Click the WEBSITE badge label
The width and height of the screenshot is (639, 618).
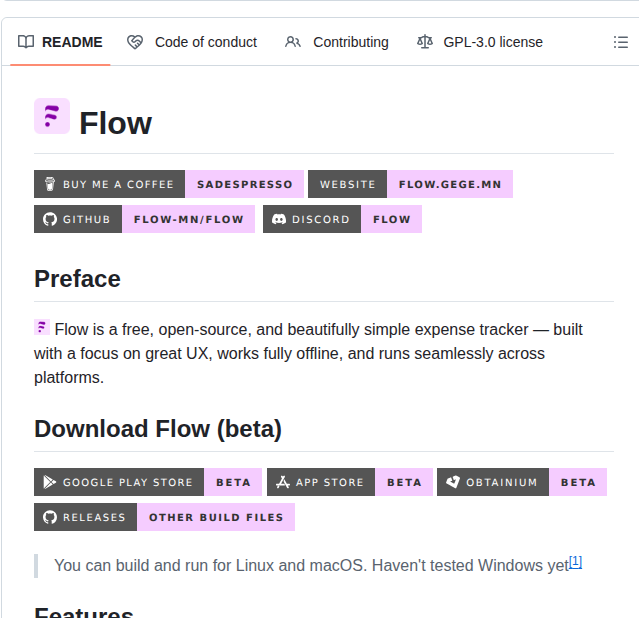[347, 184]
